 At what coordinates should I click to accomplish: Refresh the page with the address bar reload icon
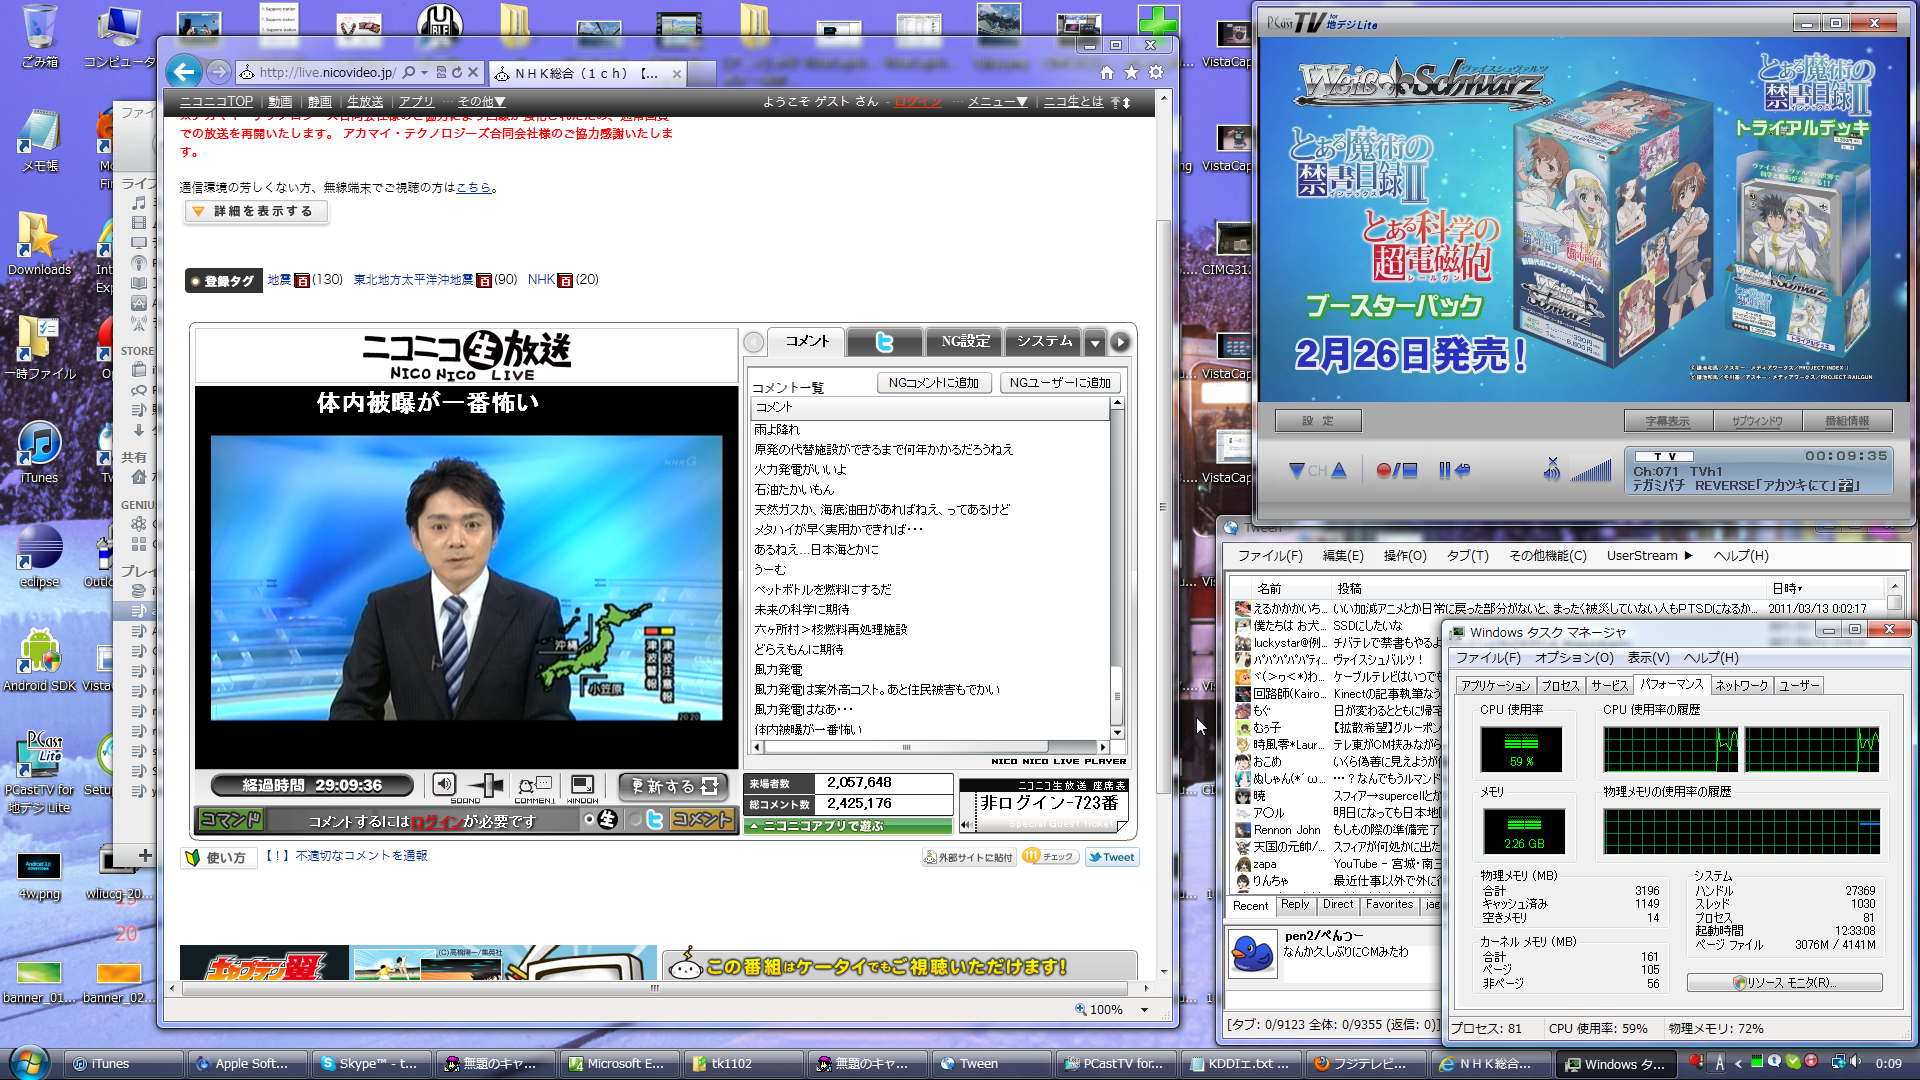(x=457, y=73)
